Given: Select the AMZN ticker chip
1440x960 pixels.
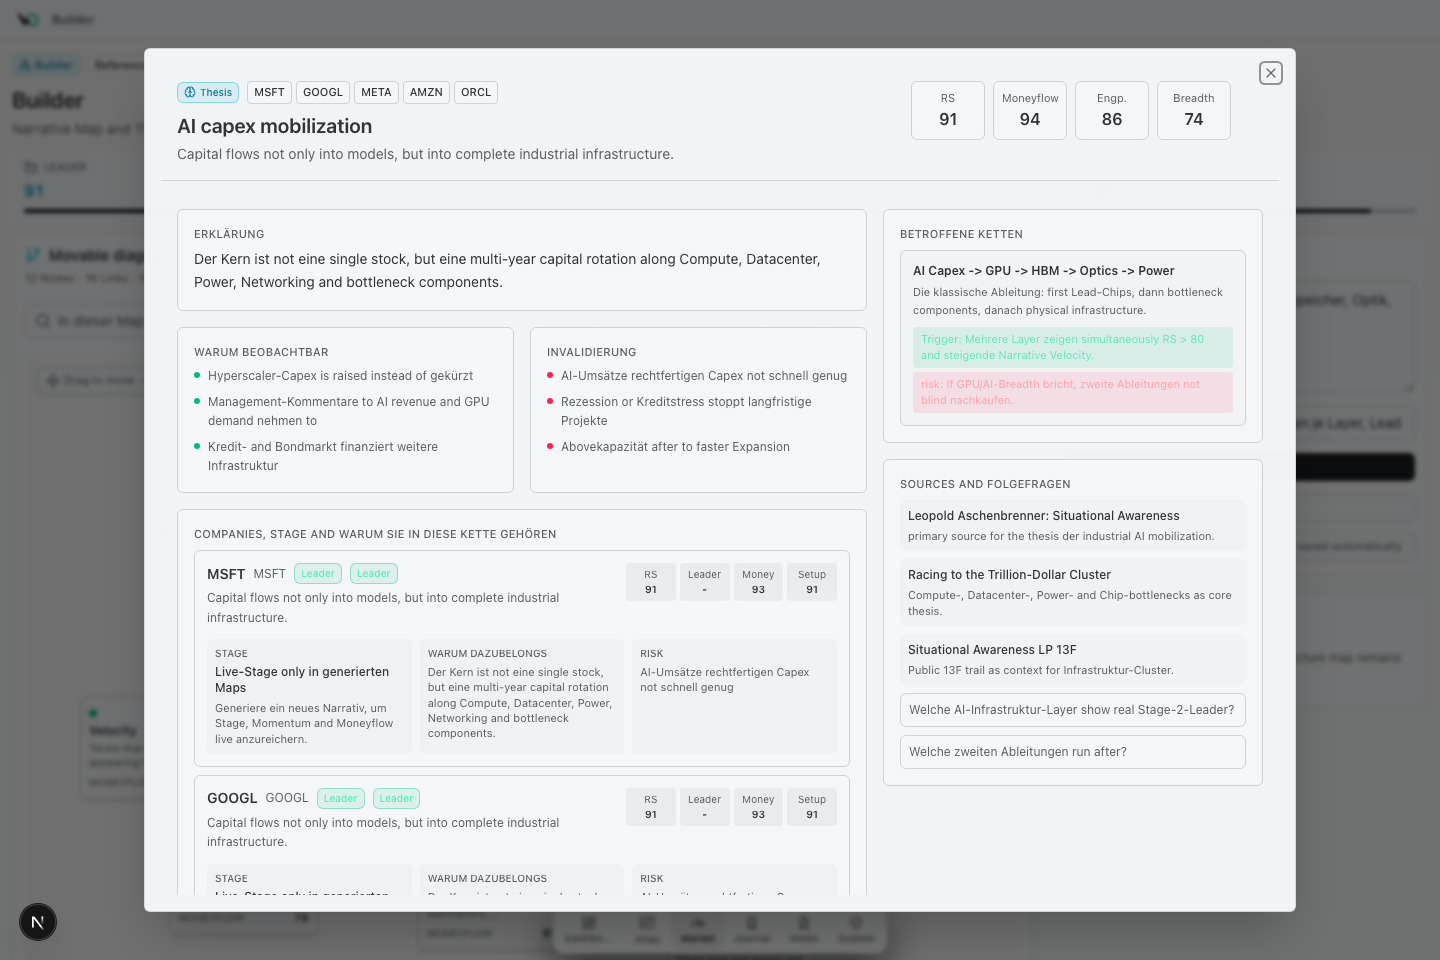Looking at the screenshot, I should 426,92.
